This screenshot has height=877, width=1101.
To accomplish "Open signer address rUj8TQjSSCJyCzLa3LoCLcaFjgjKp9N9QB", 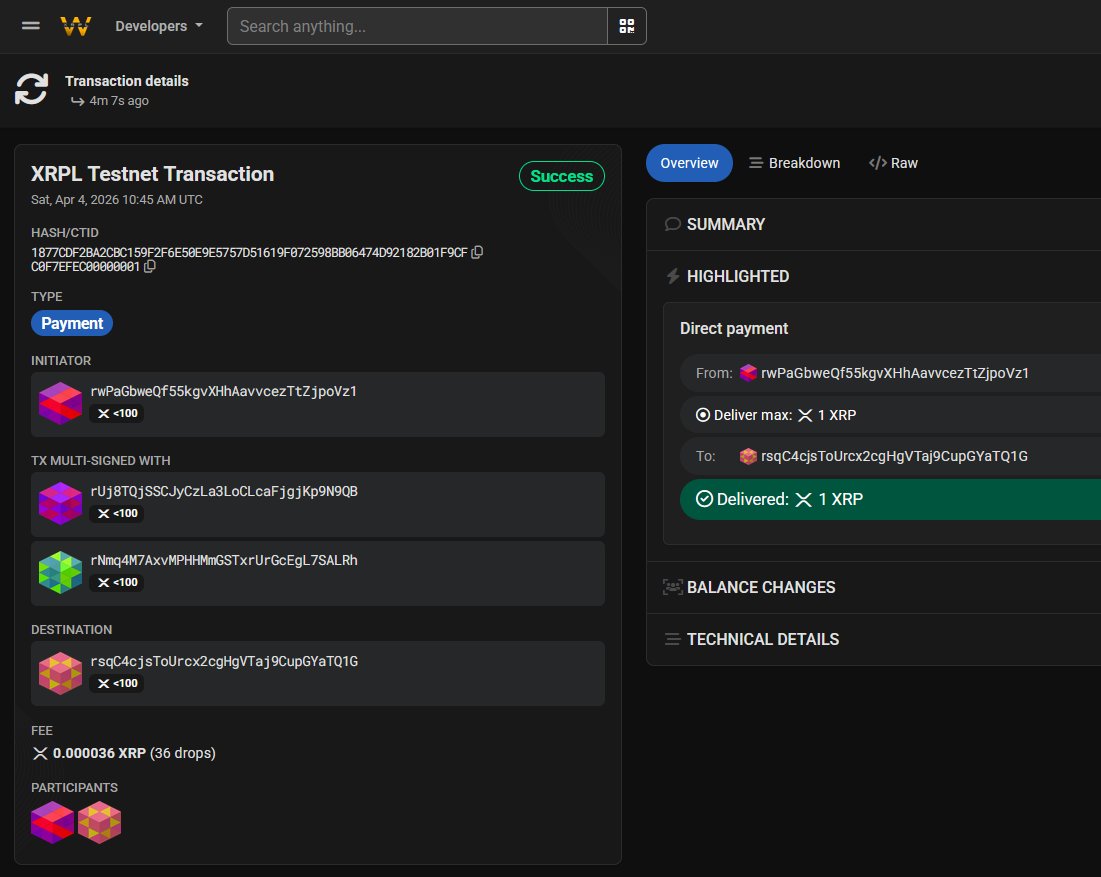I will tap(224, 492).
